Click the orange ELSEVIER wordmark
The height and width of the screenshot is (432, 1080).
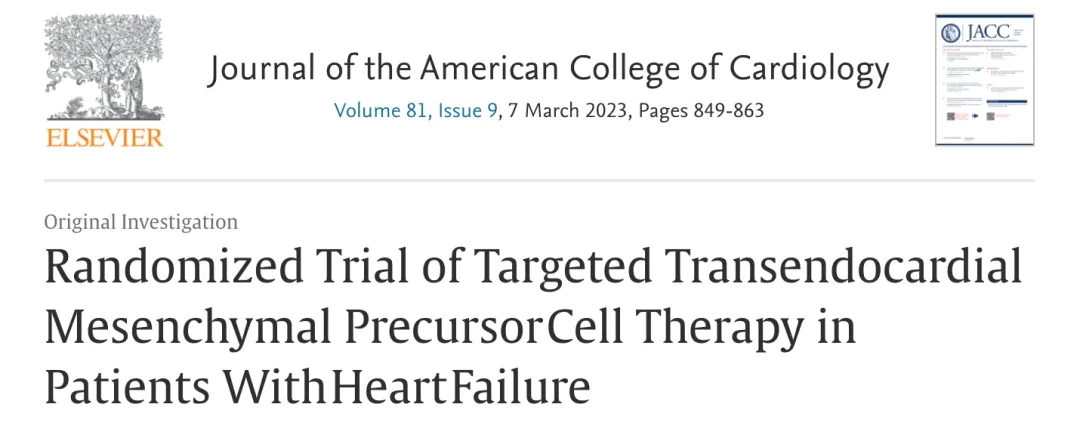click(104, 137)
